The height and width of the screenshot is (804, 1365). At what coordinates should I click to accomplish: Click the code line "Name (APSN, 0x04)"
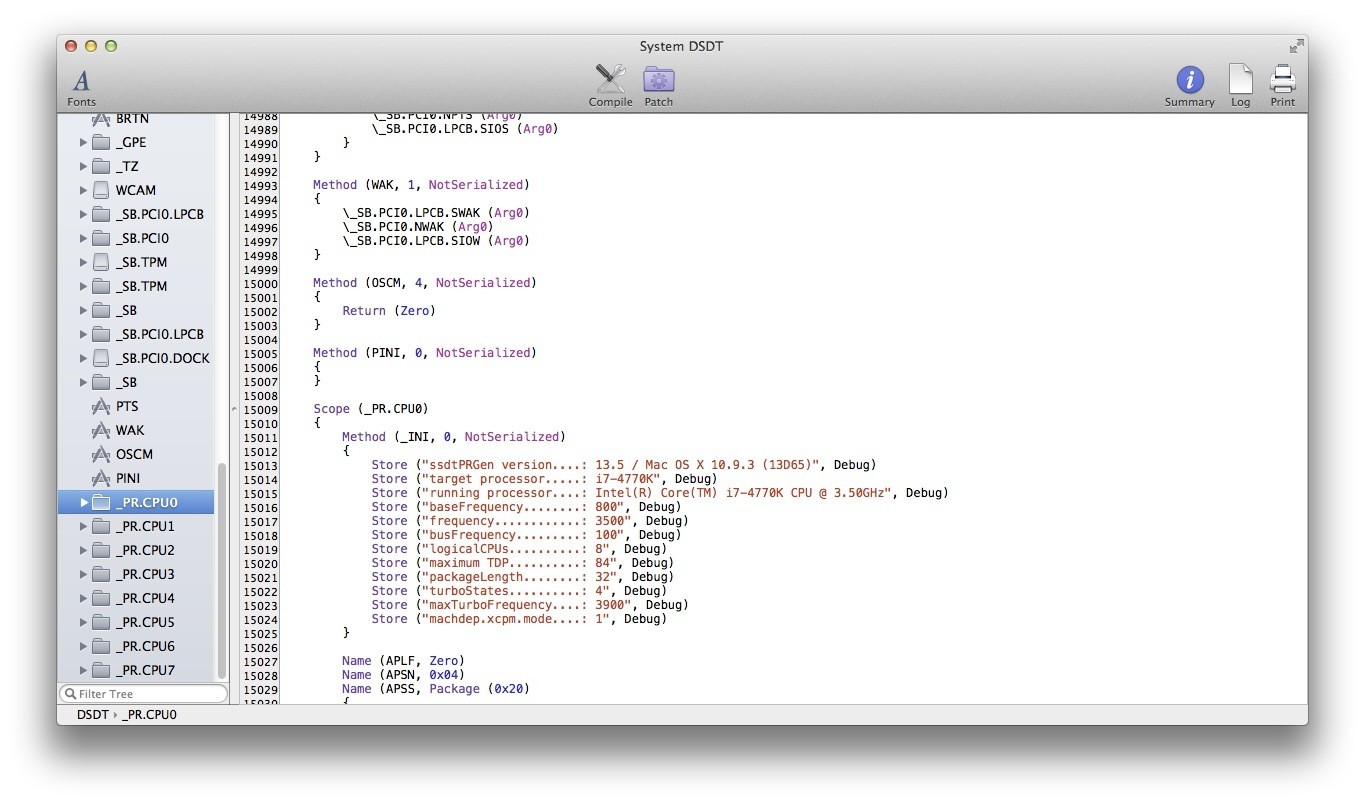click(403, 675)
